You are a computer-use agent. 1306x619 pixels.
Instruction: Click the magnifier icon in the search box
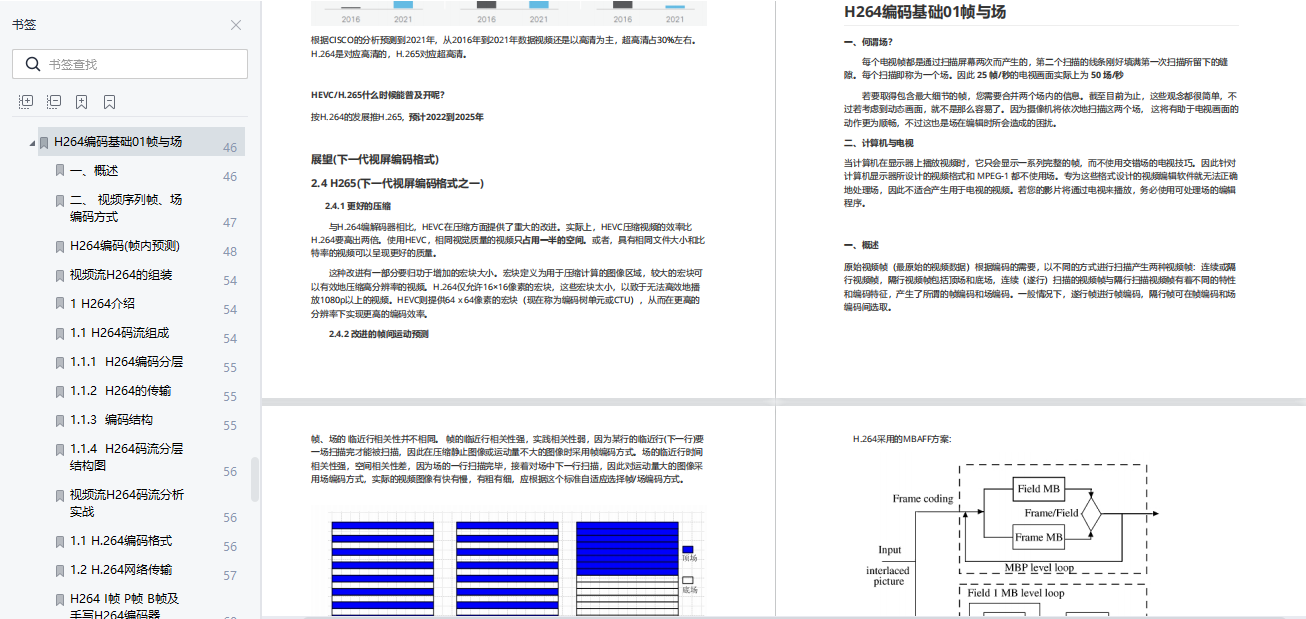click(x=33, y=63)
